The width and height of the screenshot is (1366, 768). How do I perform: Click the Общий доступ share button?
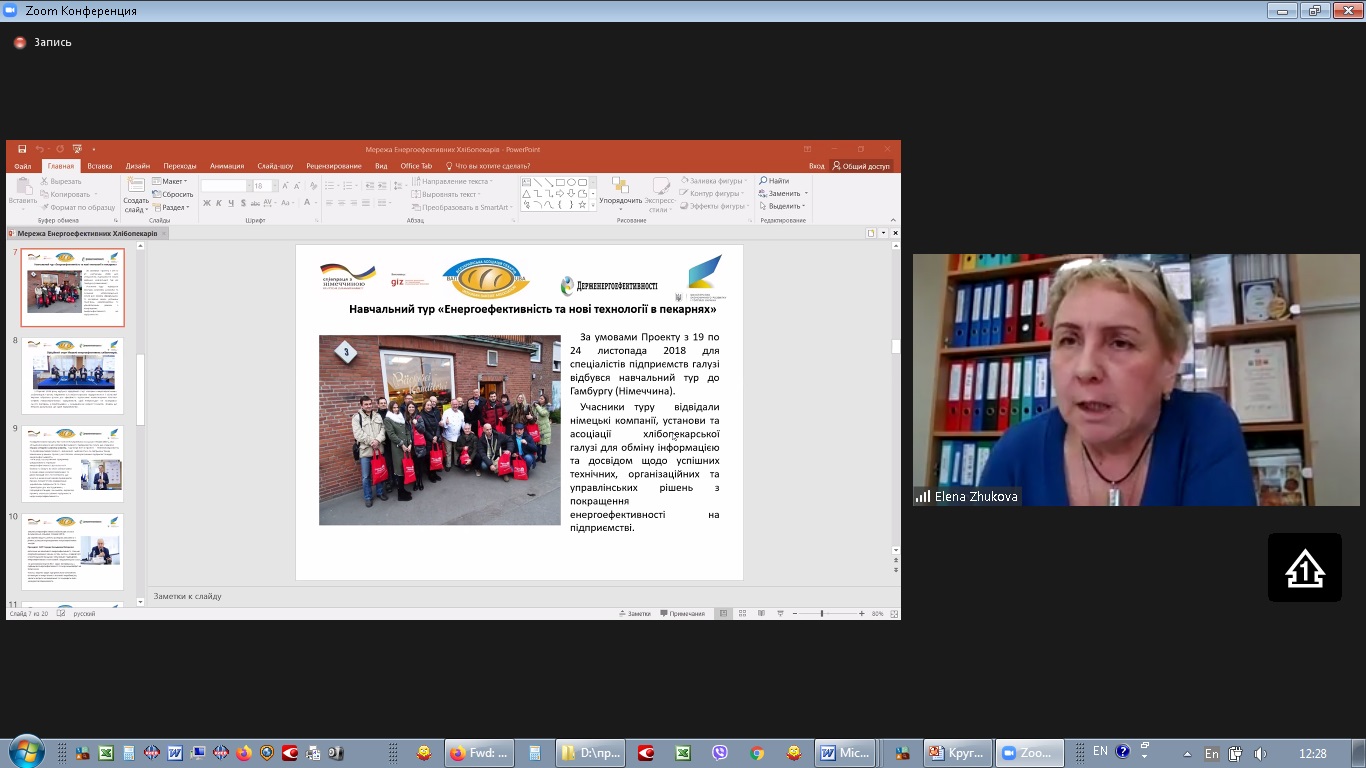[861, 166]
